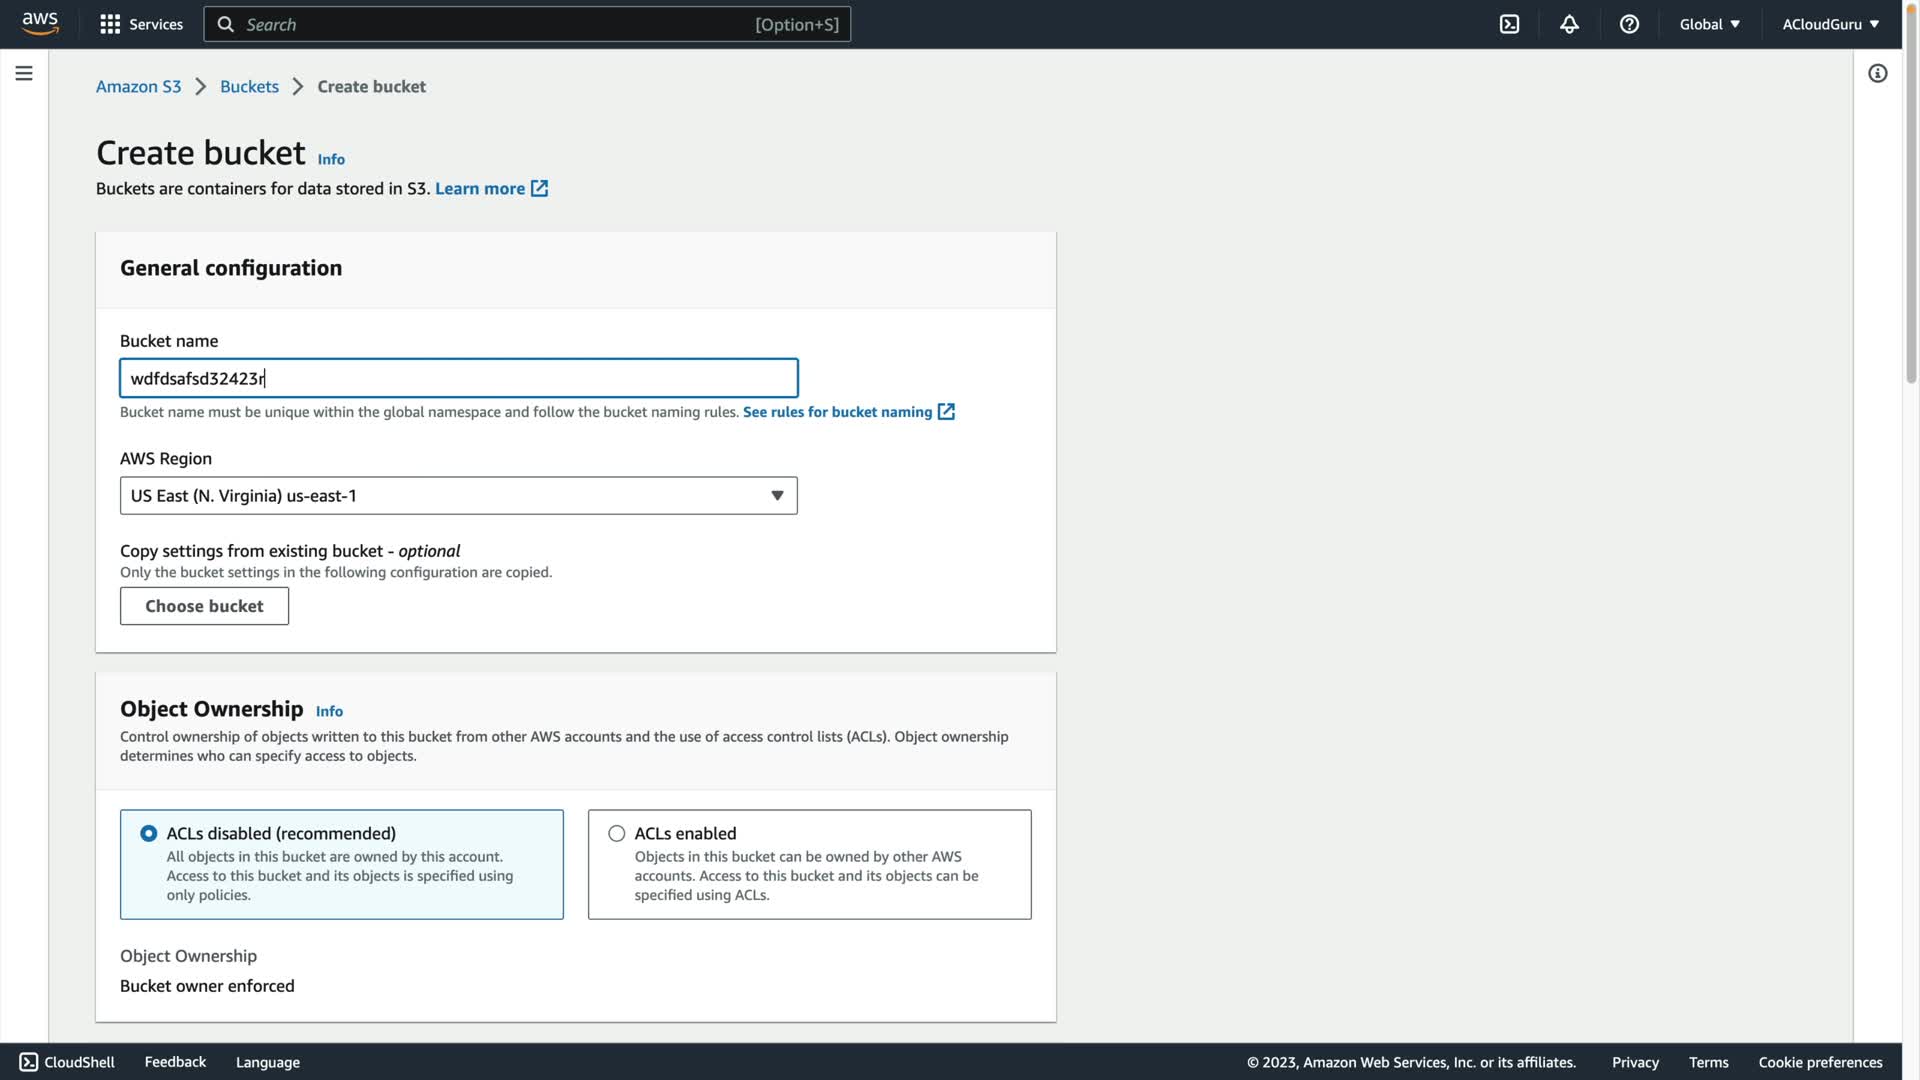Viewport: 1920px width, 1080px height.
Task: Expand the hamburger side navigation
Action: [x=24, y=73]
